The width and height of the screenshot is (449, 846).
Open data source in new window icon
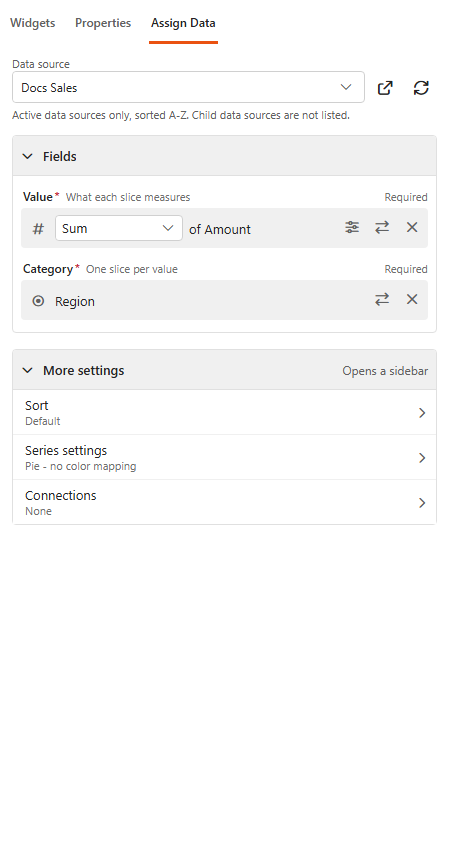click(x=385, y=87)
